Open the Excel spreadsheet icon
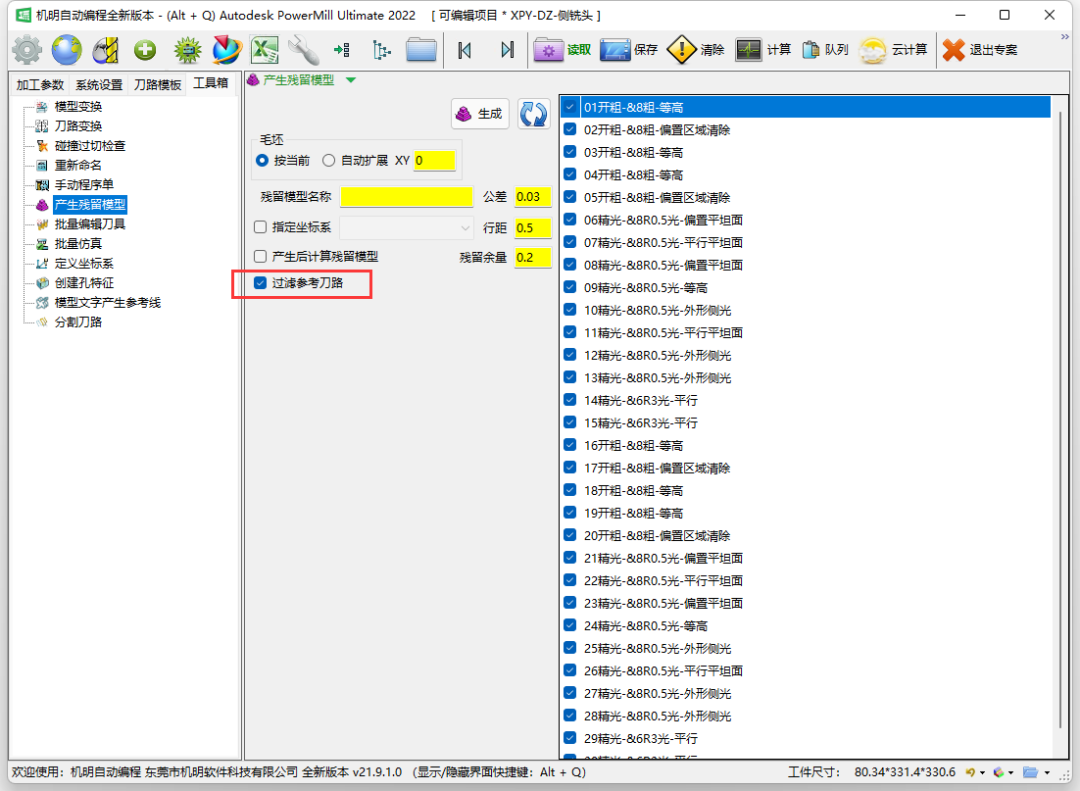The width and height of the screenshot is (1080, 791). tap(264, 50)
